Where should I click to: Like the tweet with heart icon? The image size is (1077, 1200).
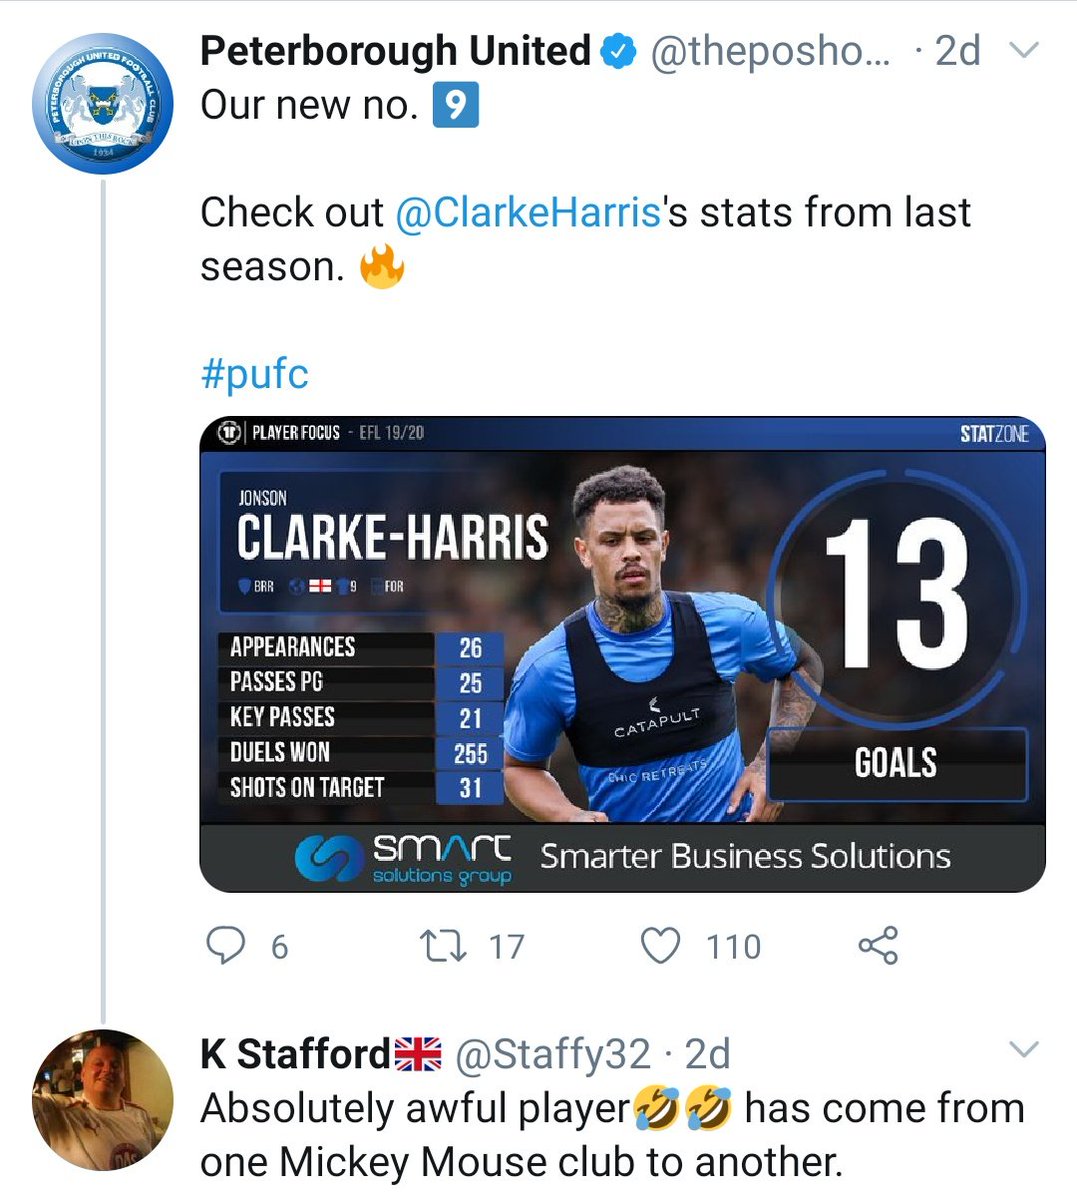(660, 946)
